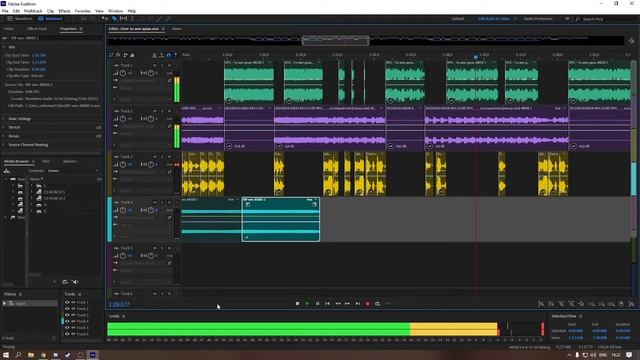Solo Track 4 with S button
This screenshot has height=360, width=640.
pos(162,202)
